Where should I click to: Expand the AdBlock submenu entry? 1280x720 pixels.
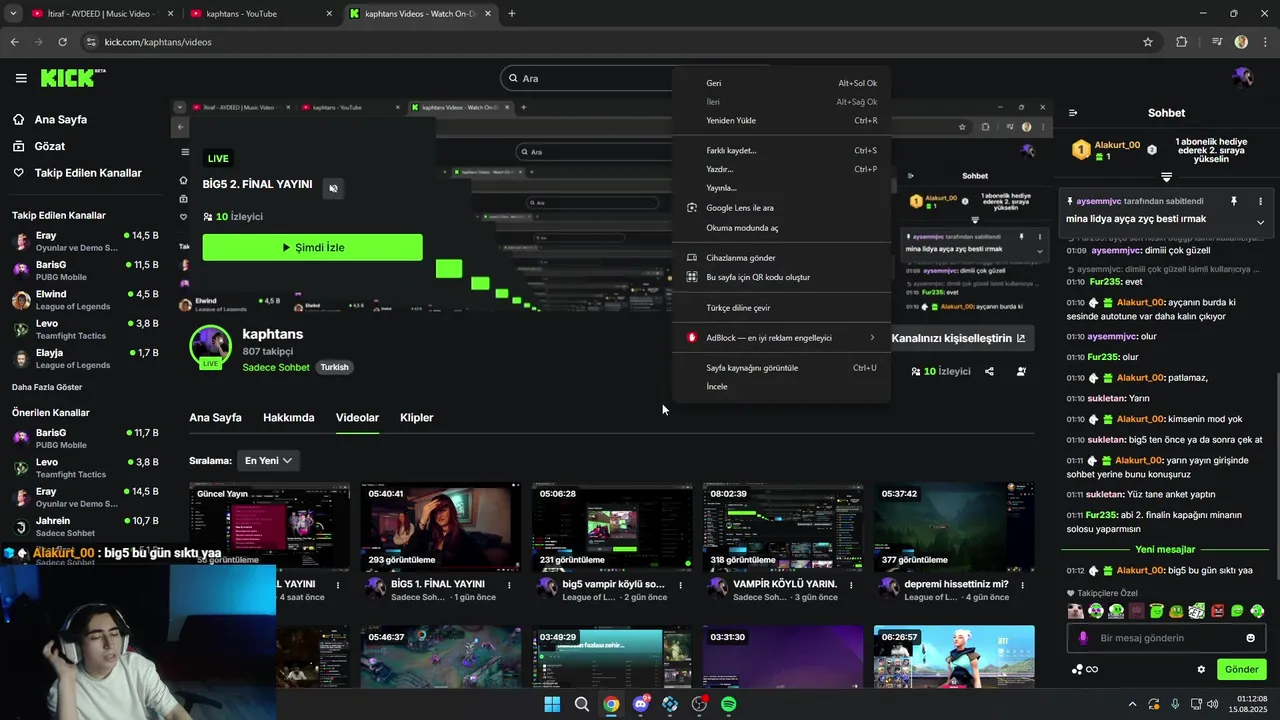tap(780, 338)
